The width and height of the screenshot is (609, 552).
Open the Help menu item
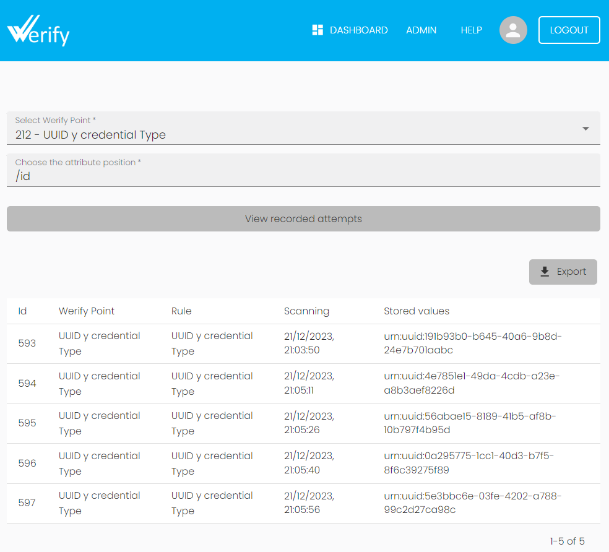(x=471, y=30)
